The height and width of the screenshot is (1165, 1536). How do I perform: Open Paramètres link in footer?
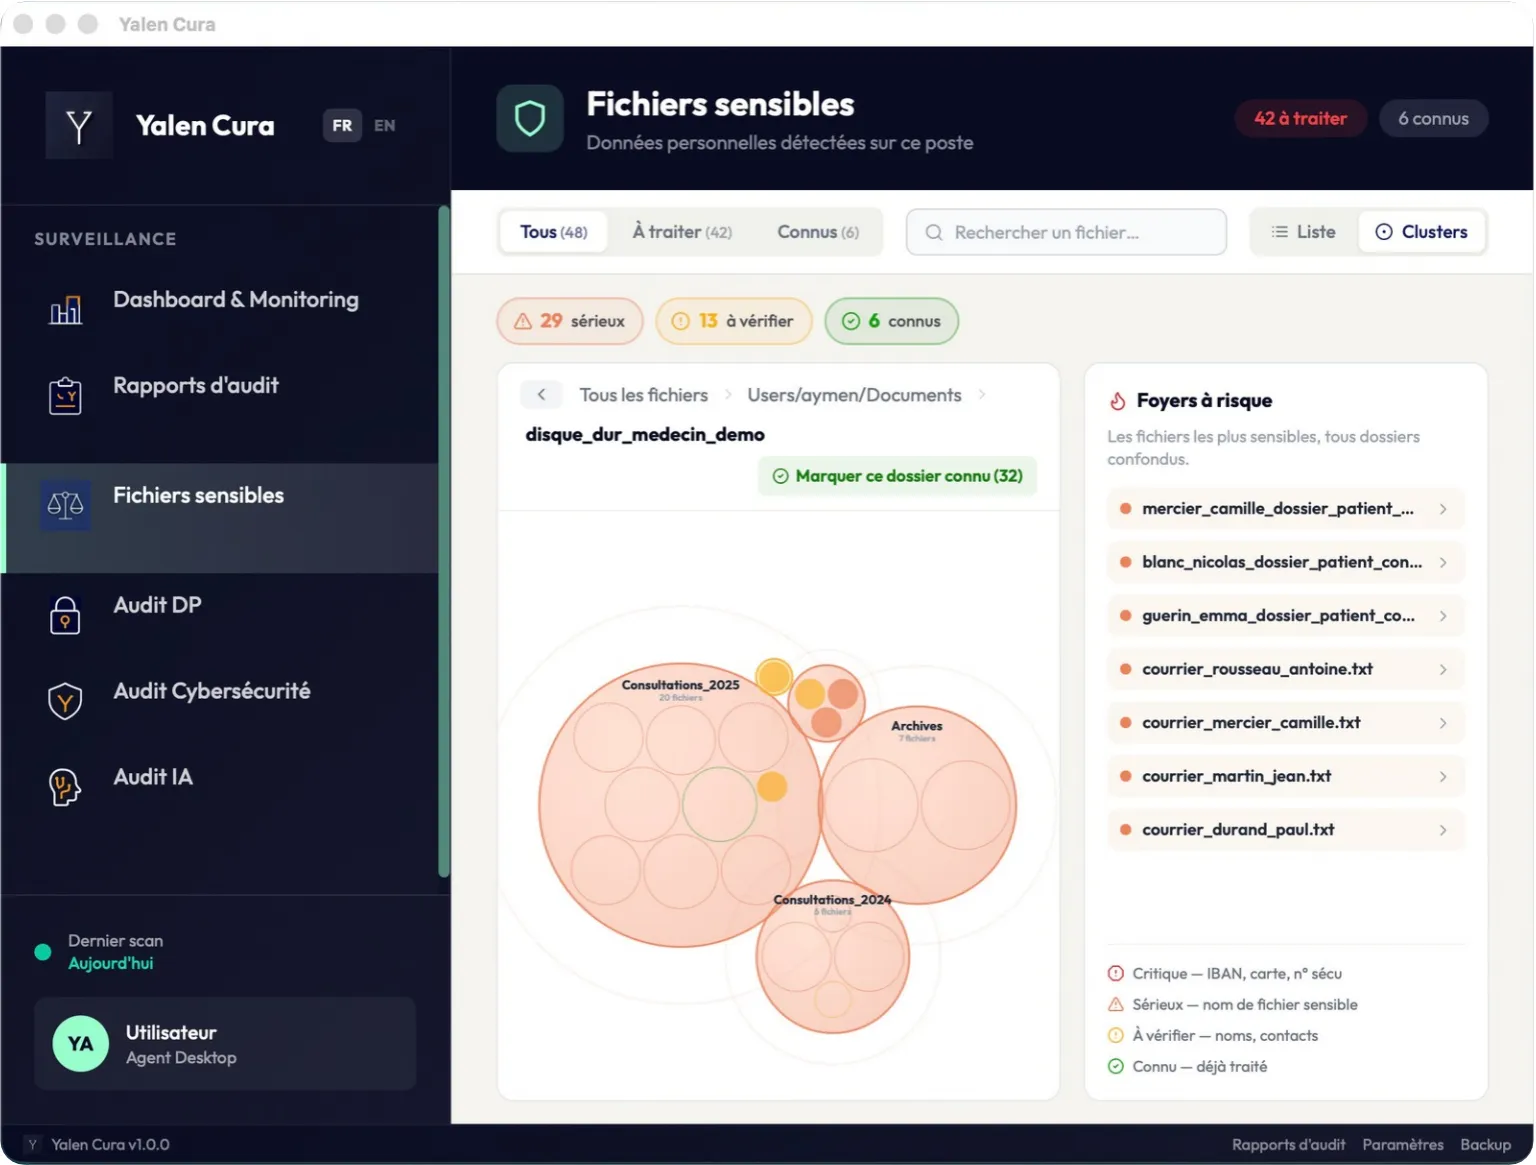point(1403,1145)
